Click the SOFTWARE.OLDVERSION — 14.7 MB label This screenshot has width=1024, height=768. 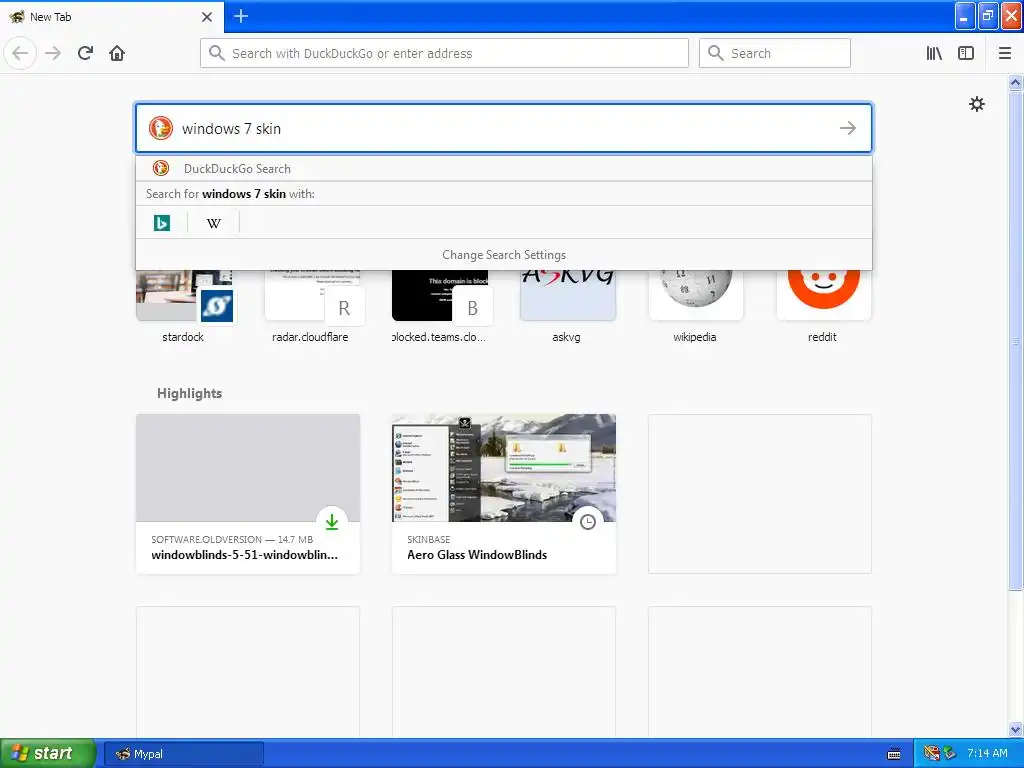click(232, 539)
